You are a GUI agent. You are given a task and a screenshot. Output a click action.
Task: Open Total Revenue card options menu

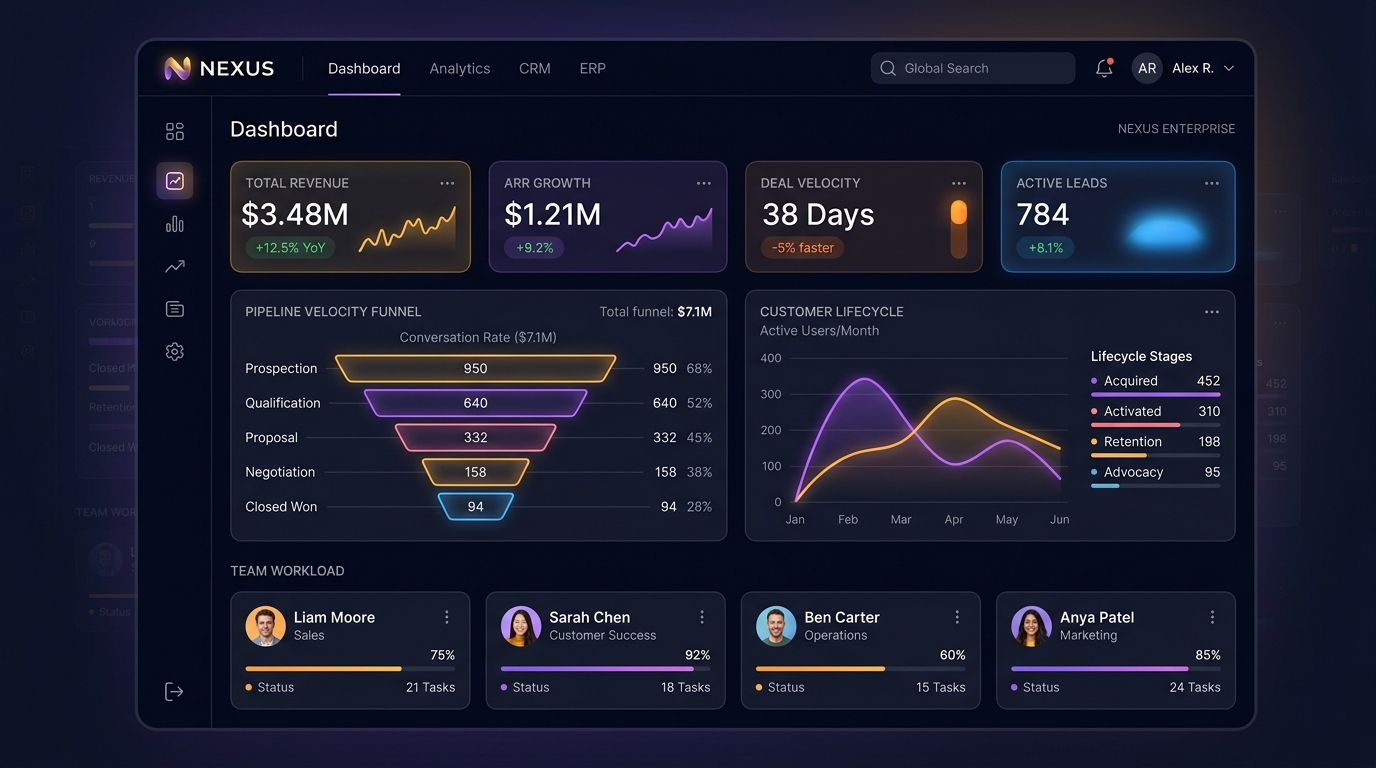(x=447, y=183)
